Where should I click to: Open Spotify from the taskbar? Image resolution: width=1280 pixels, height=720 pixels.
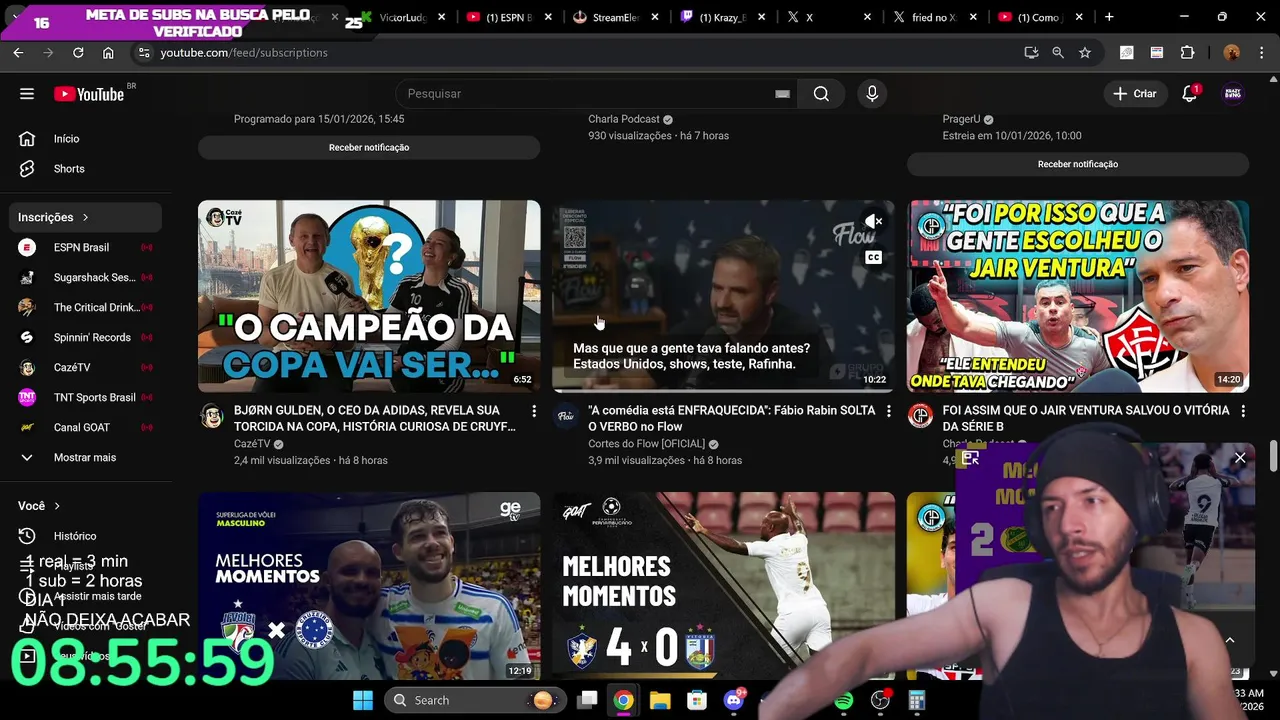pyautogui.click(x=844, y=700)
